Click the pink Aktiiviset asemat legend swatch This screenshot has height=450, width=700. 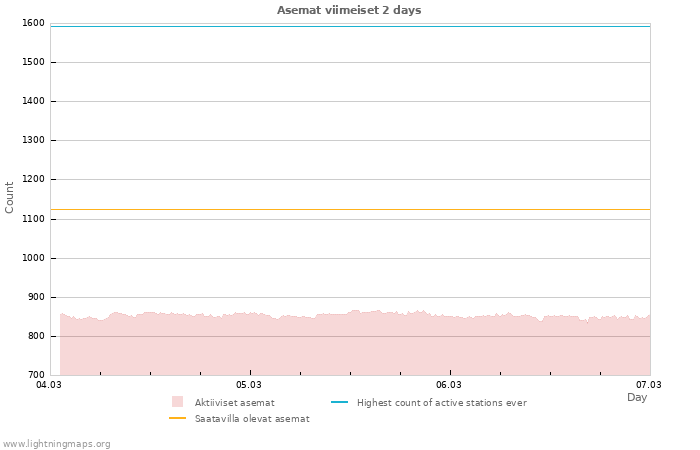click(x=177, y=402)
